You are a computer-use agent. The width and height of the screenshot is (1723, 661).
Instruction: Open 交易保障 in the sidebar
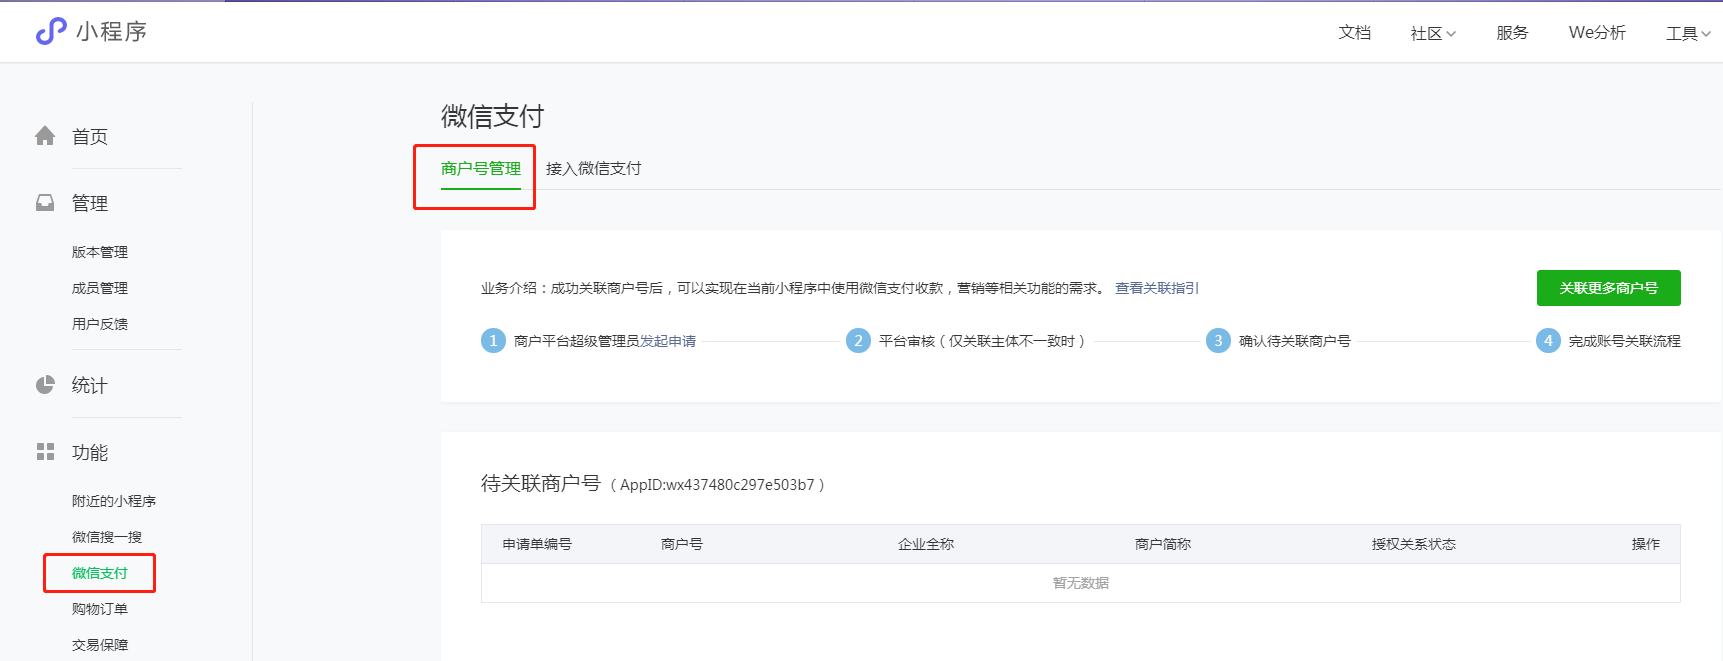(x=100, y=645)
